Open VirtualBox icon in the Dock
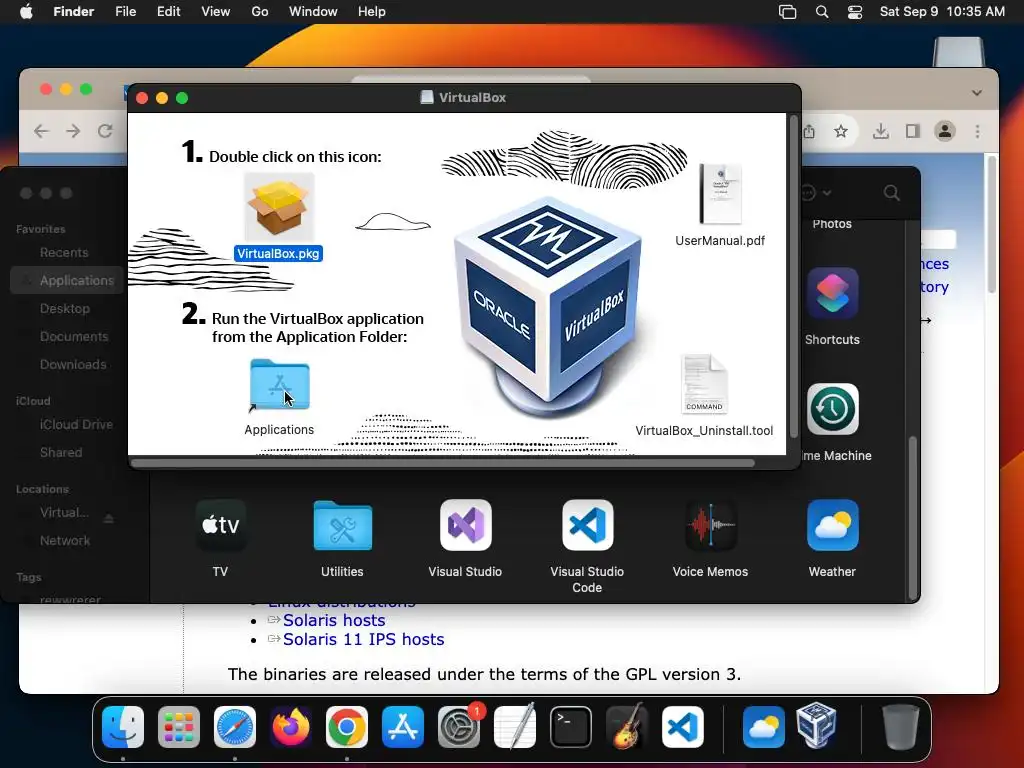1024x768 pixels. (x=817, y=725)
